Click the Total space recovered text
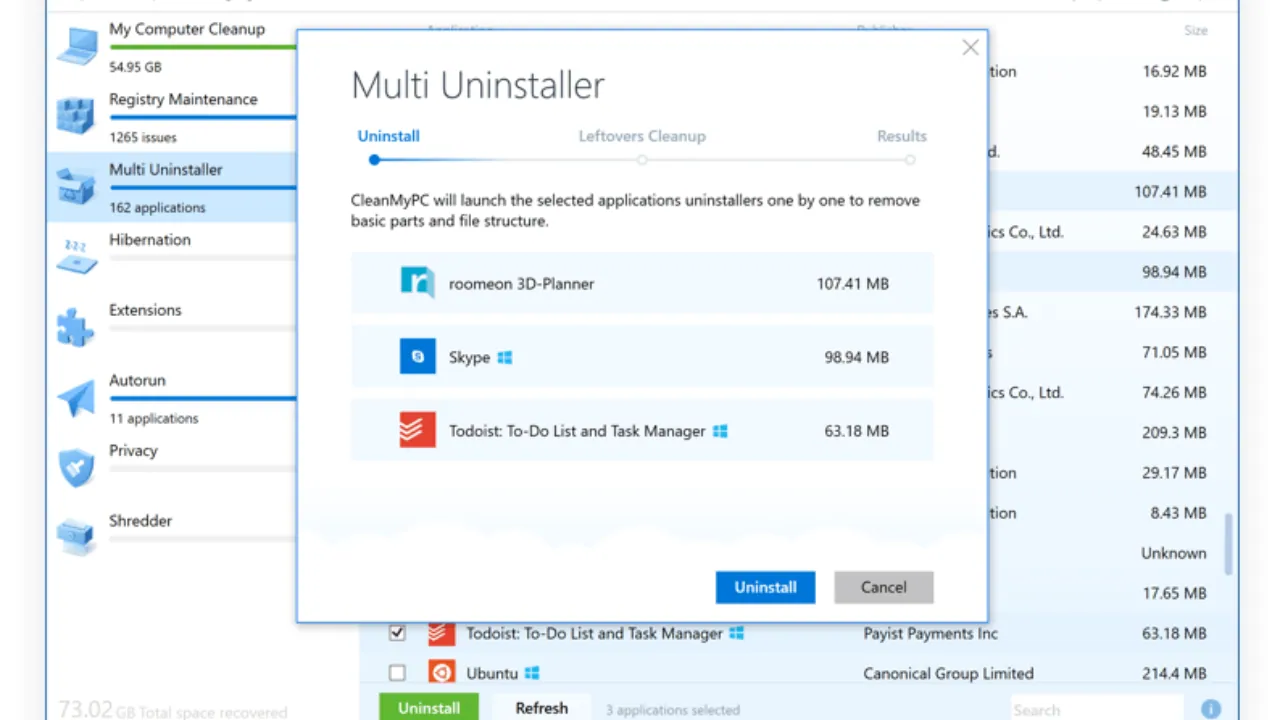The height and width of the screenshot is (720, 1280). pos(200,713)
